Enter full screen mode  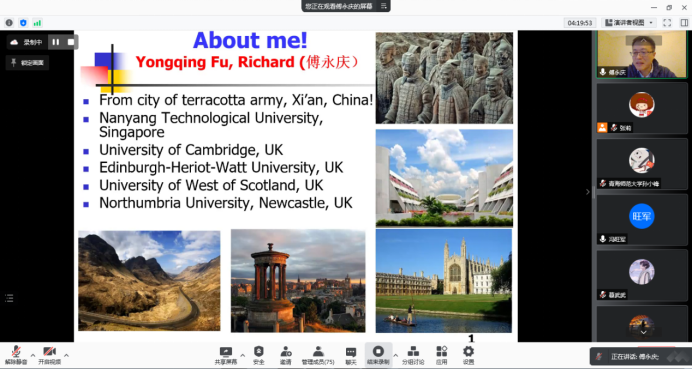click(x=667, y=23)
